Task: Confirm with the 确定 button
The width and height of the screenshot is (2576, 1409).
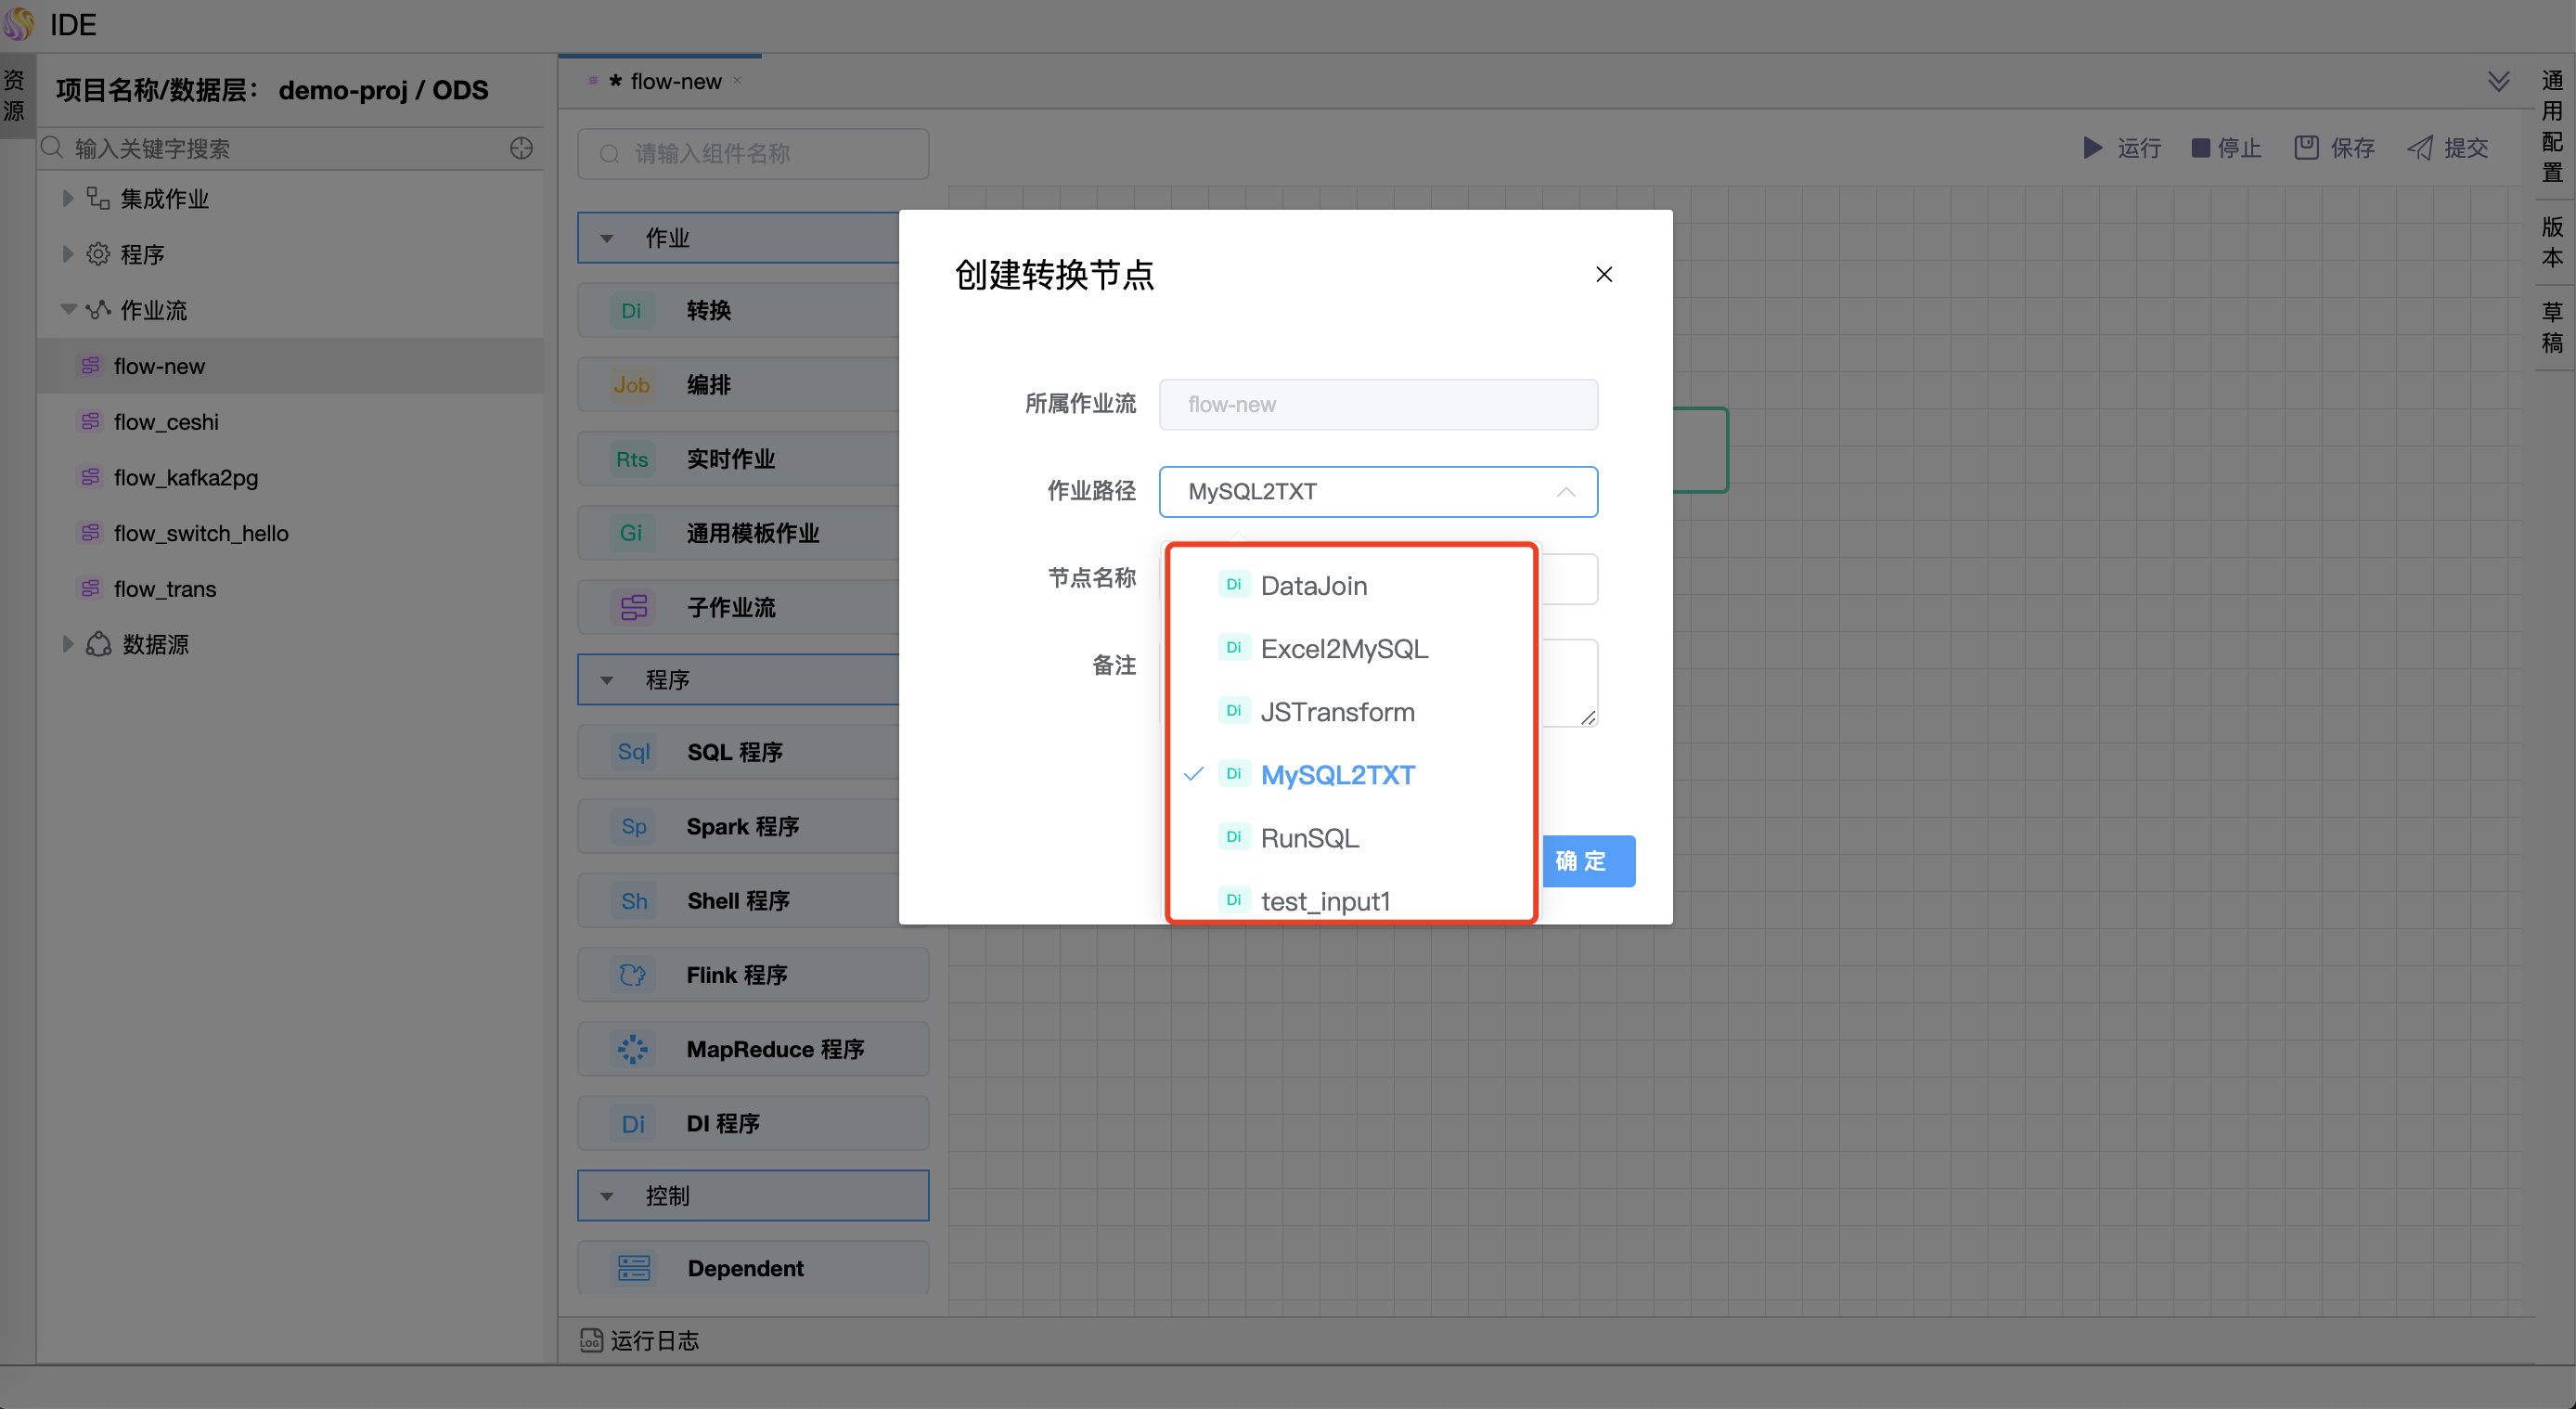Action: click(x=1588, y=860)
